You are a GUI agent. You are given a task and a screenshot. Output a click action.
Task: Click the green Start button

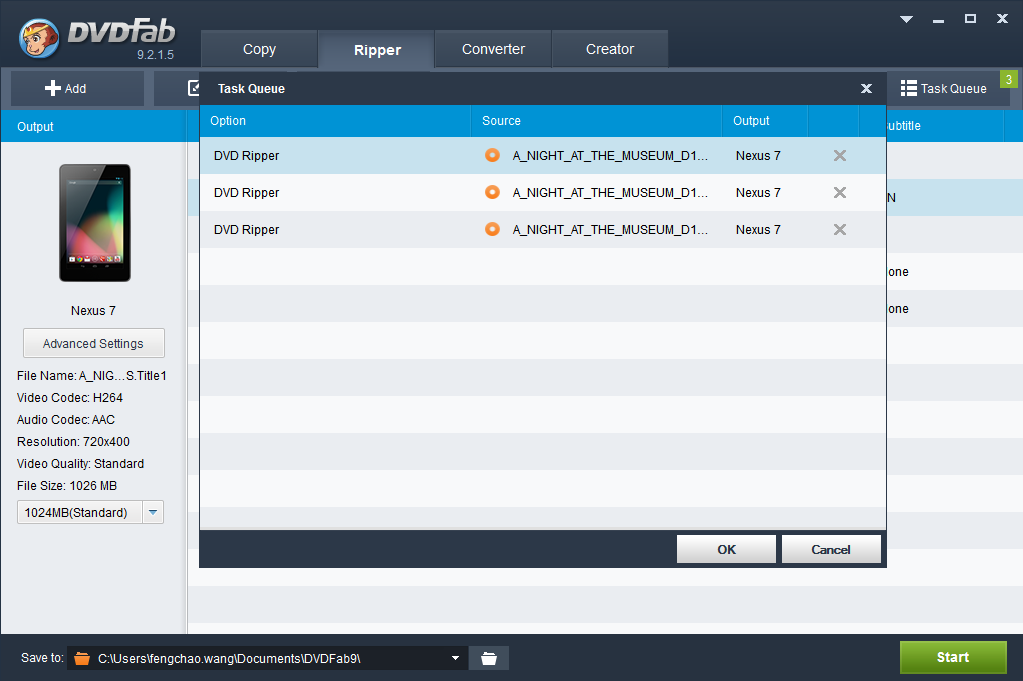(x=952, y=657)
